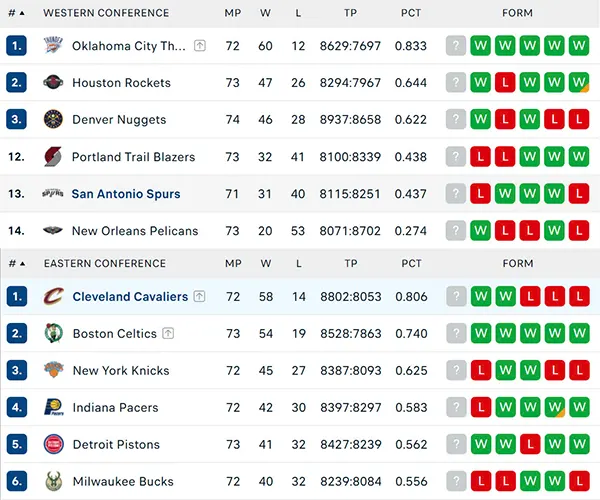Click the Oklahoma City Thunder team logo

pyautogui.click(x=53, y=46)
